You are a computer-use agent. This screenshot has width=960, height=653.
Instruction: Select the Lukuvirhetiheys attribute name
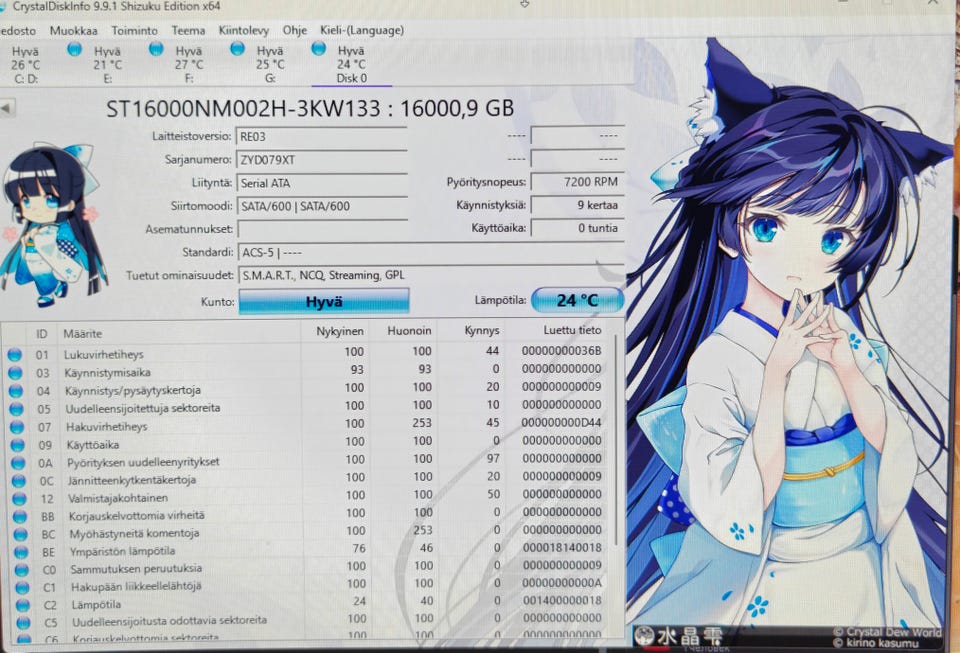coord(103,354)
